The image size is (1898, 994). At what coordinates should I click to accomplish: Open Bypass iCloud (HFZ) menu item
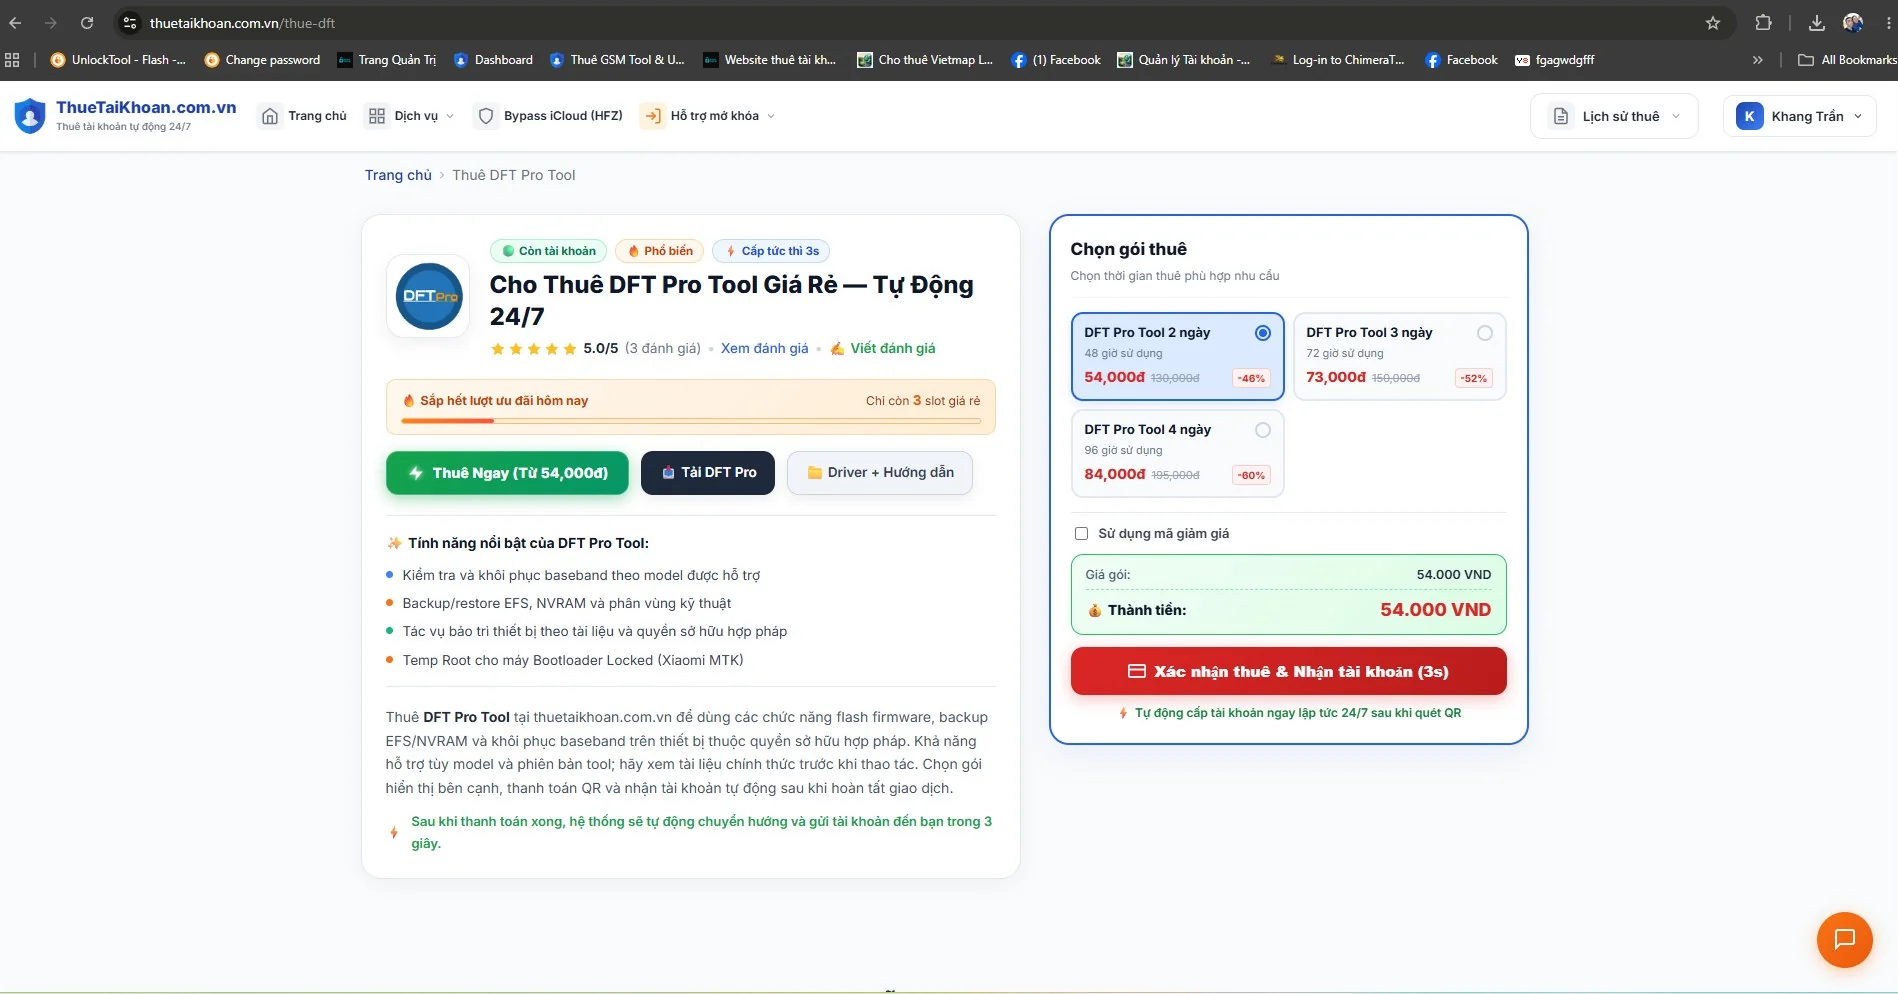click(x=550, y=116)
